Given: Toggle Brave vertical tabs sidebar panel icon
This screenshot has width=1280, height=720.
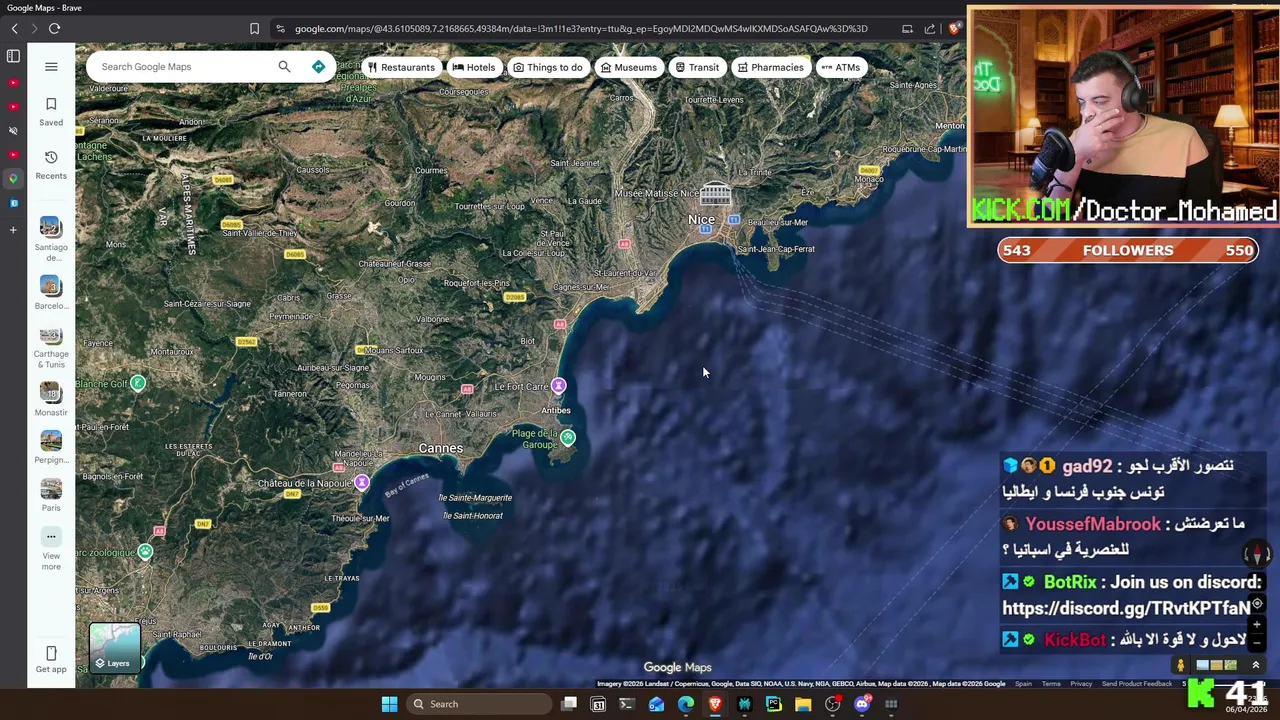Looking at the screenshot, I should (13, 57).
